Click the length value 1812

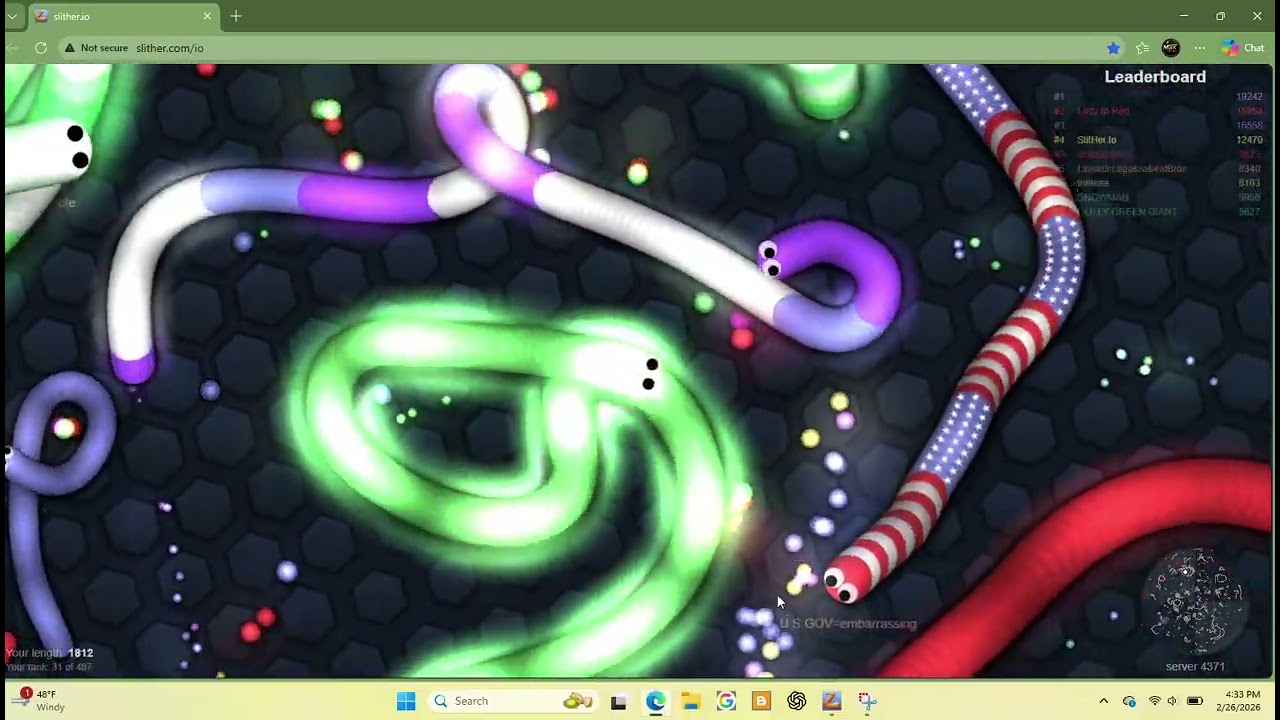80,653
